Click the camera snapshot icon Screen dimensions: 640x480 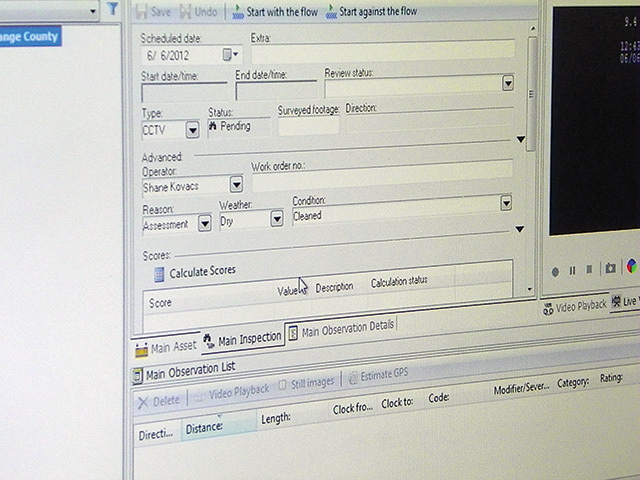pos(610,269)
